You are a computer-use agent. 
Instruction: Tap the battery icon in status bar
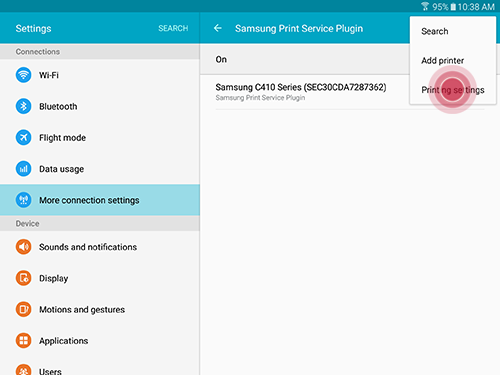(453, 7)
